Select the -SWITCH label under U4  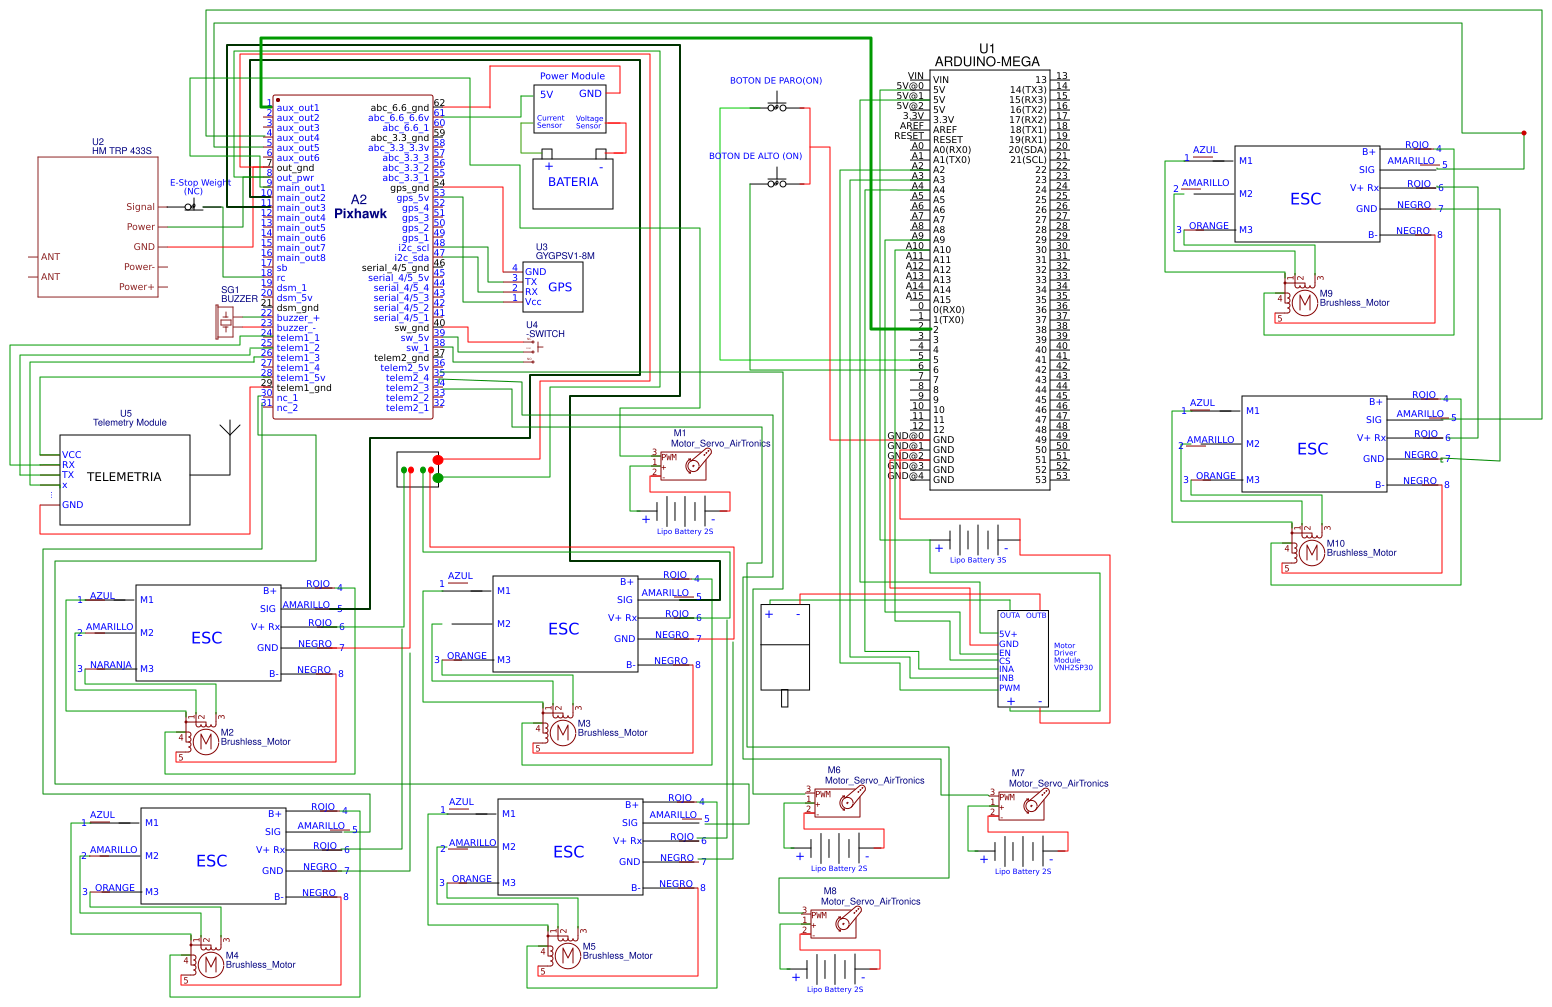(545, 334)
